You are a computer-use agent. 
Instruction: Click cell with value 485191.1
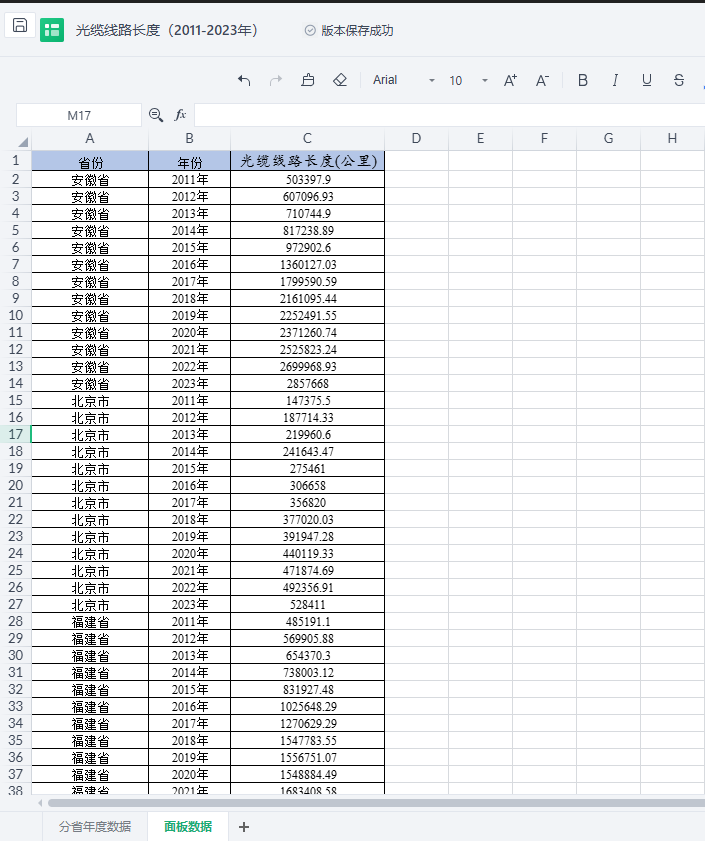[x=307, y=622]
